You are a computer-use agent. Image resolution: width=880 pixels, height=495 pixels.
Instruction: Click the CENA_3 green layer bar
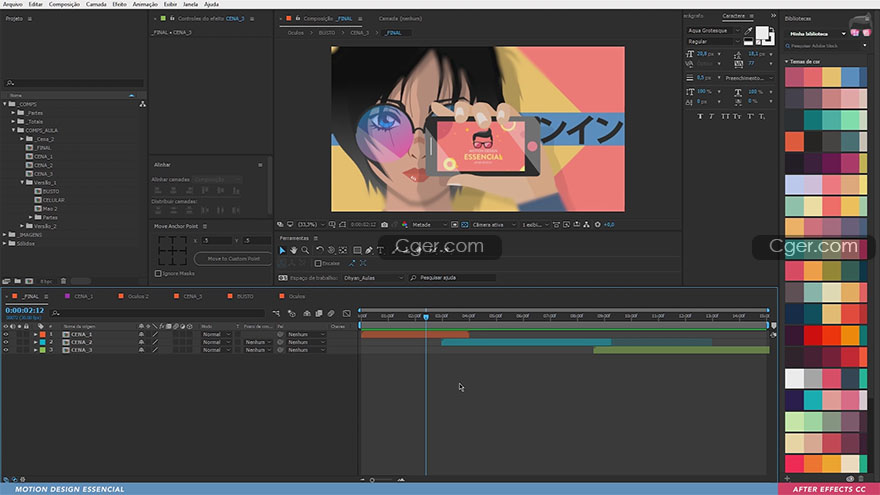(681, 350)
